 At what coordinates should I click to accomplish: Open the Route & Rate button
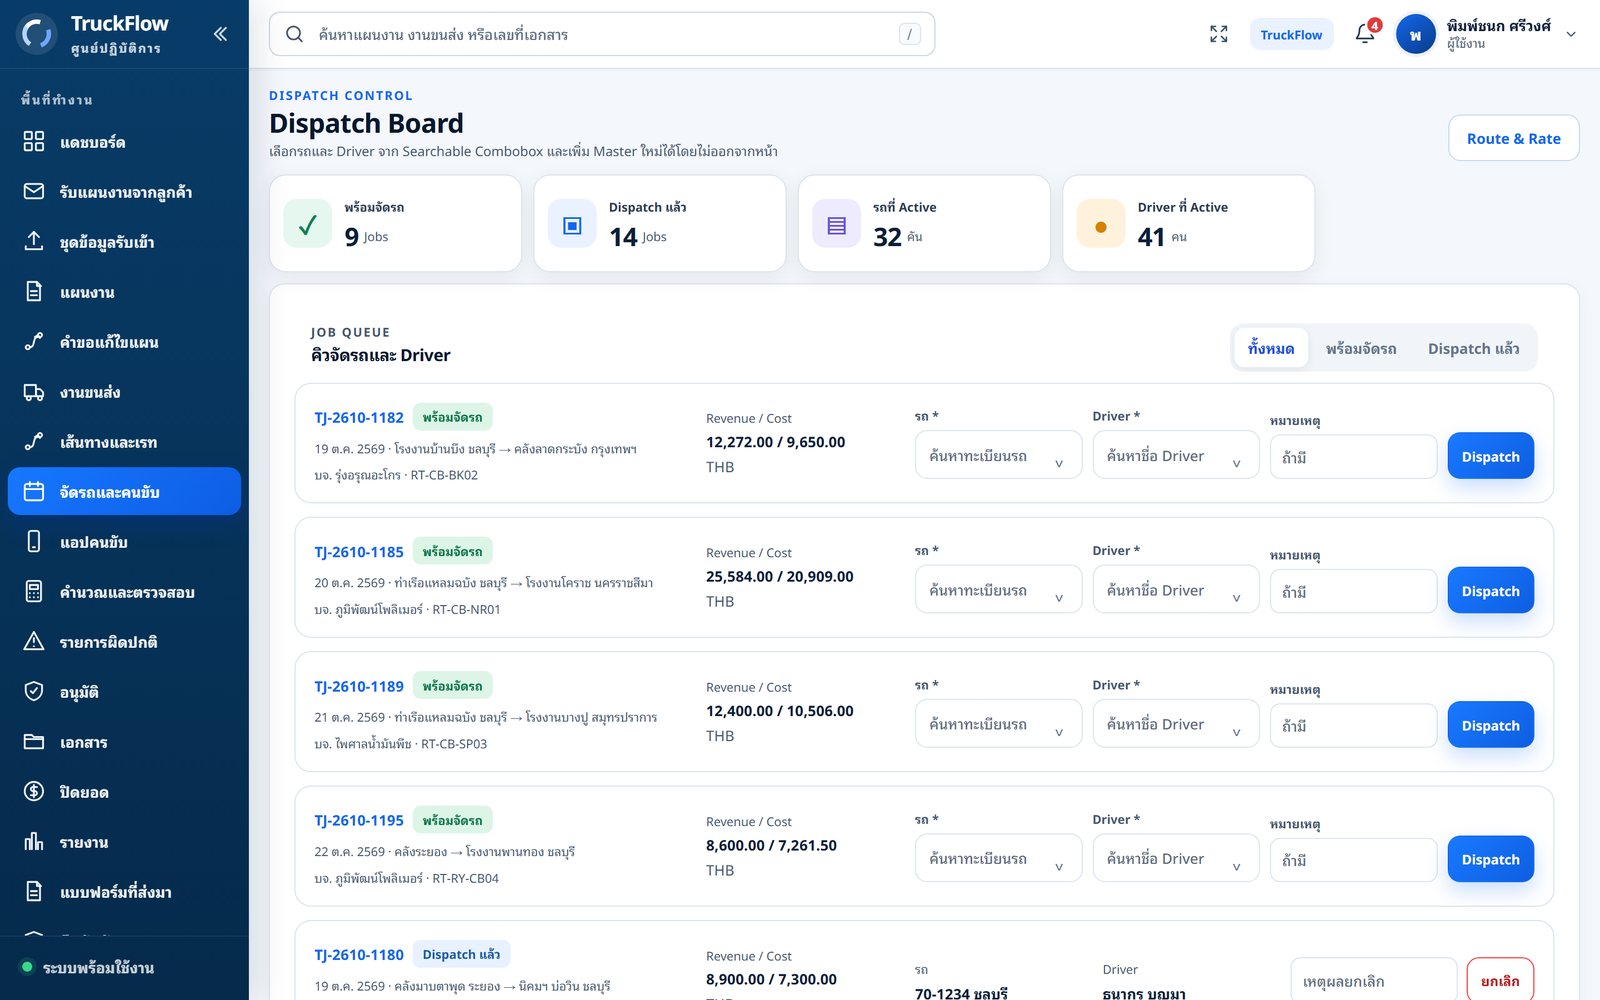click(x=1513, y=138)
